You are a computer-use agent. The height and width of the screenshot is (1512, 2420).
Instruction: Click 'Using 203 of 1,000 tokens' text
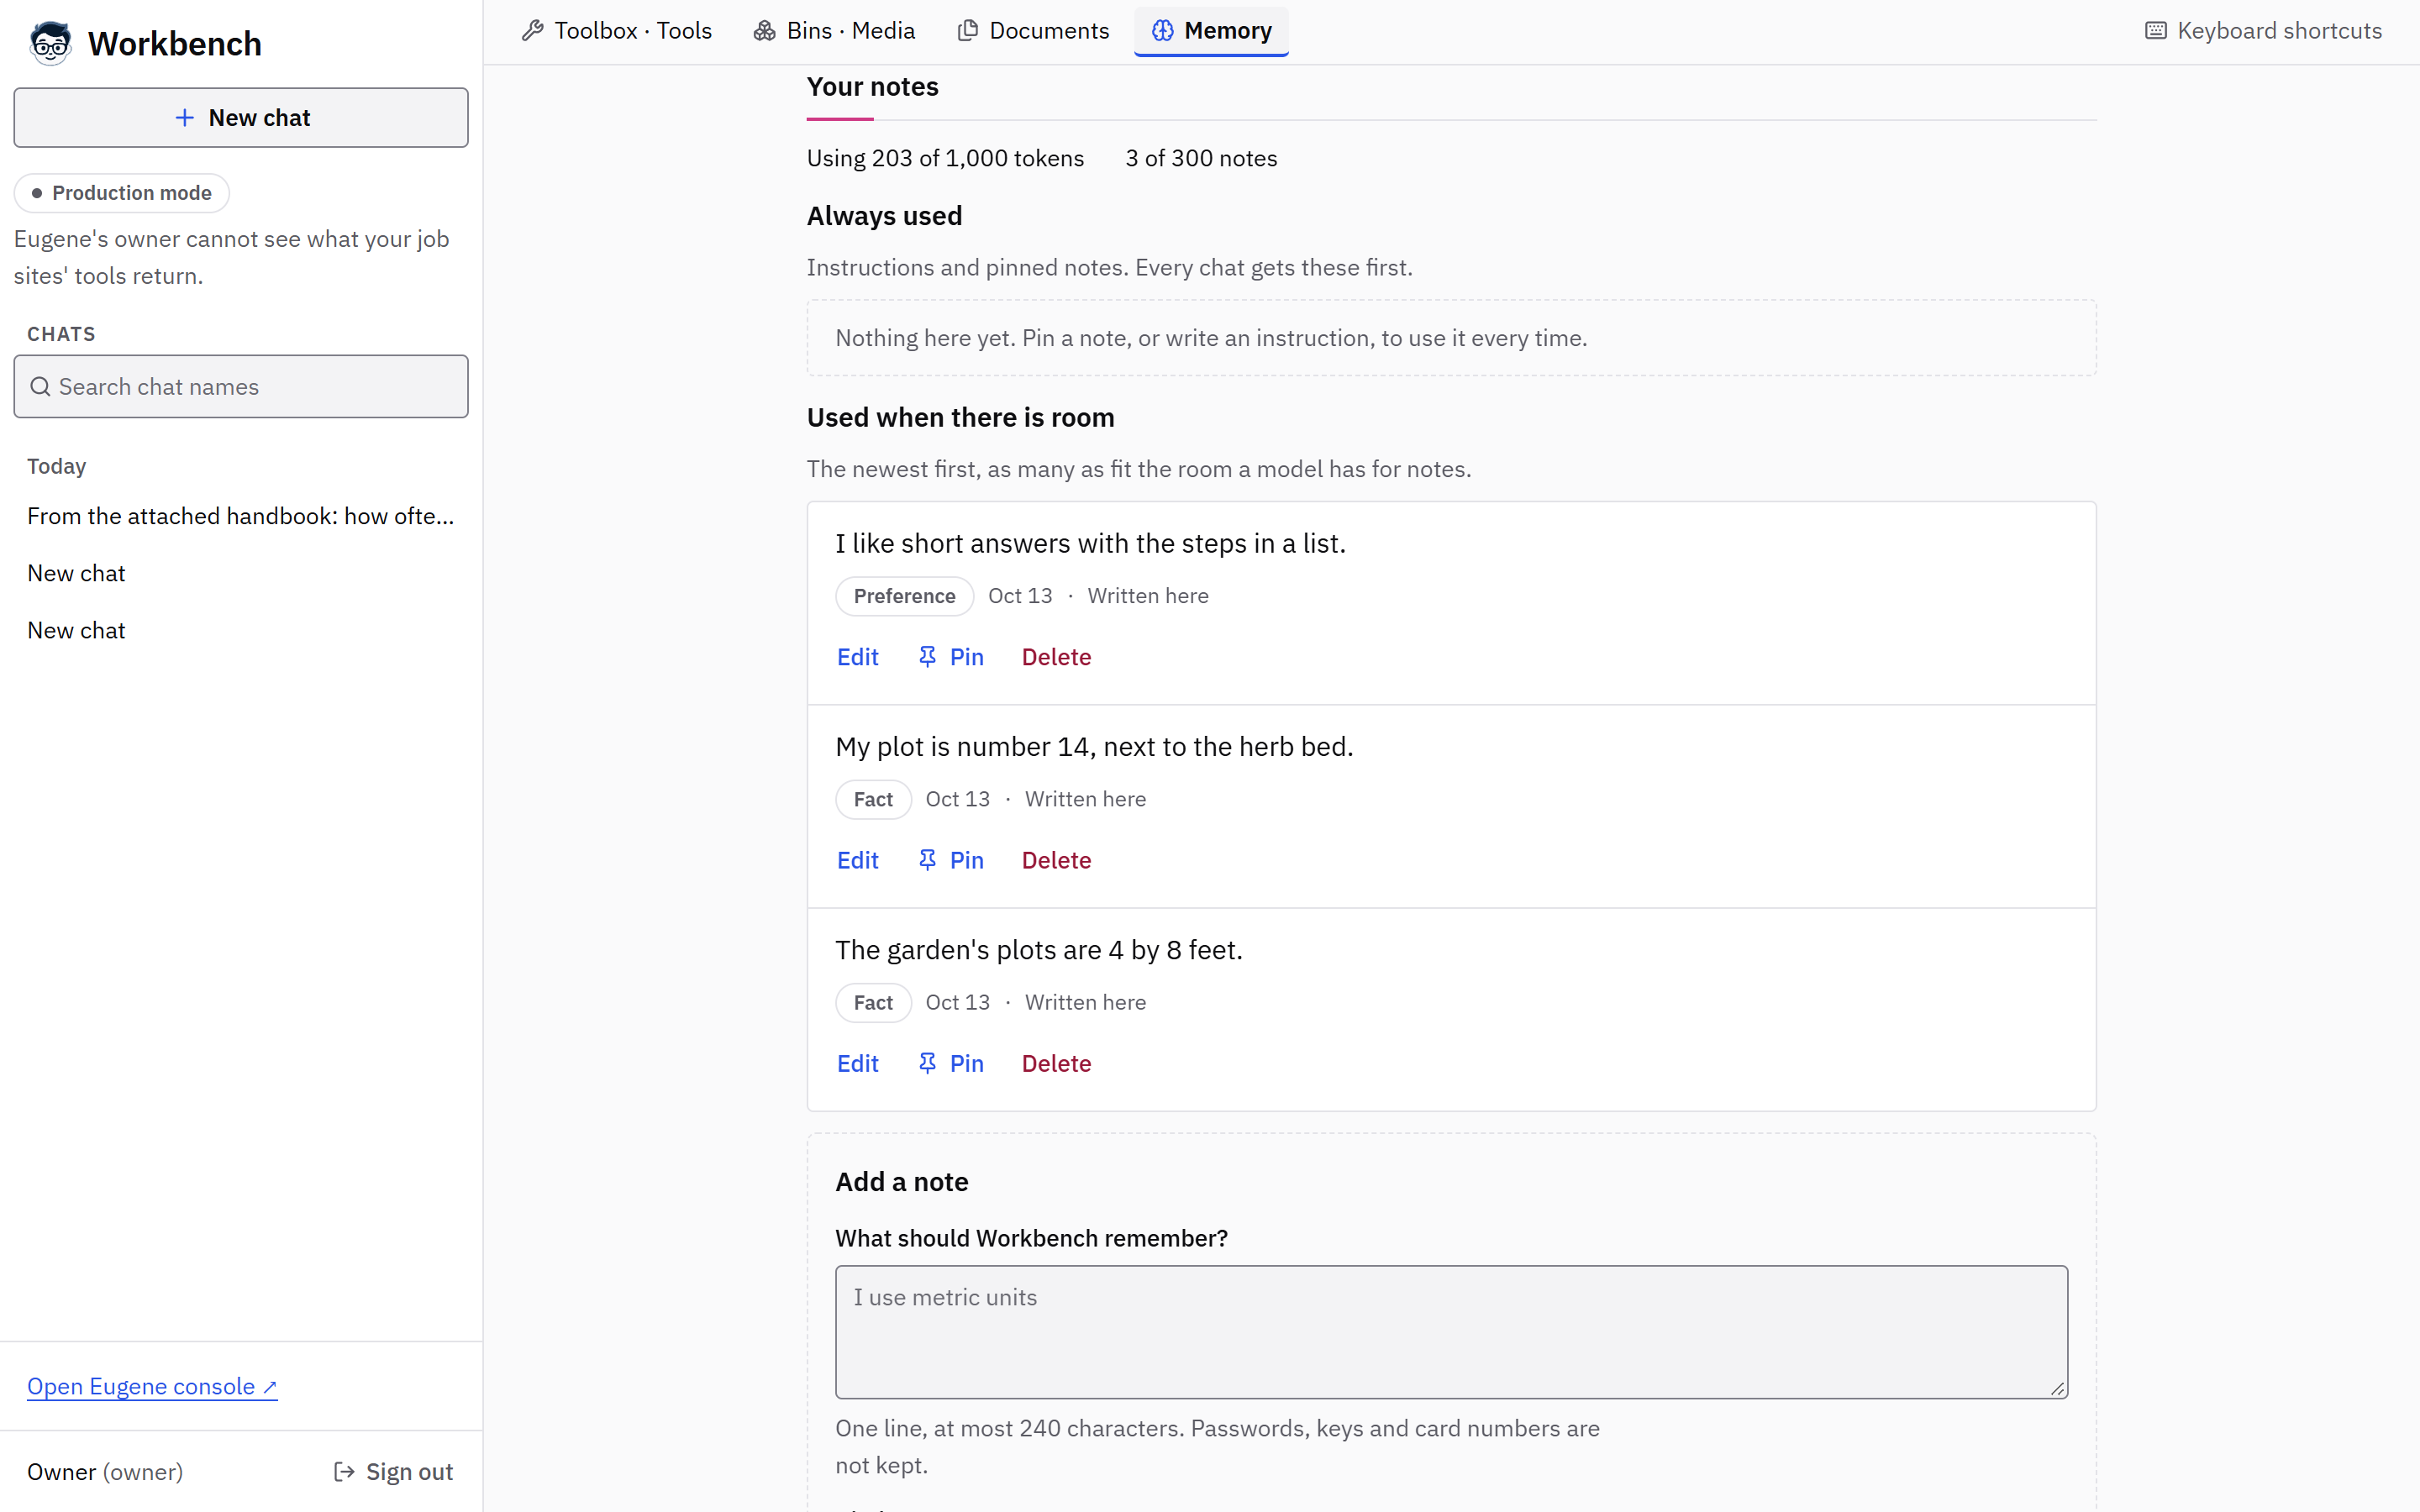(945, 158)
